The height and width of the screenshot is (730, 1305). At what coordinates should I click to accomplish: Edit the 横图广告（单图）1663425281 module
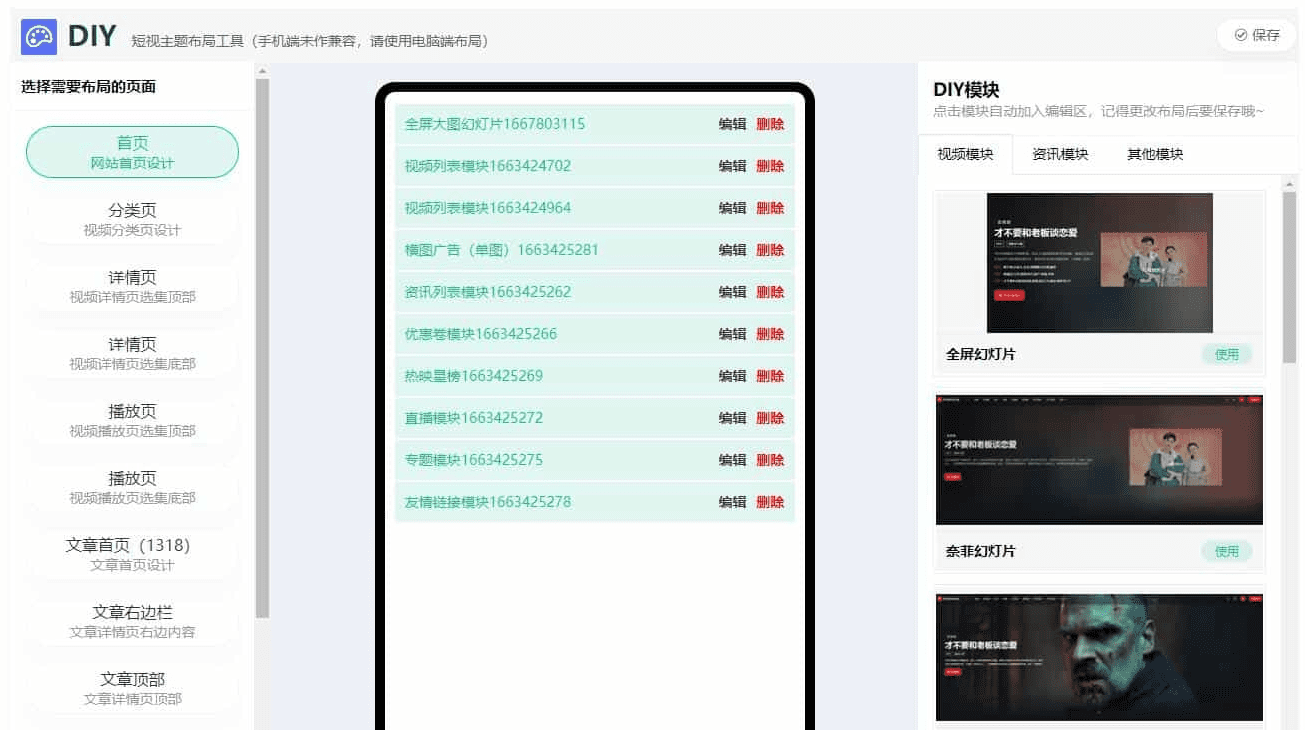click(x=732, y=250)
